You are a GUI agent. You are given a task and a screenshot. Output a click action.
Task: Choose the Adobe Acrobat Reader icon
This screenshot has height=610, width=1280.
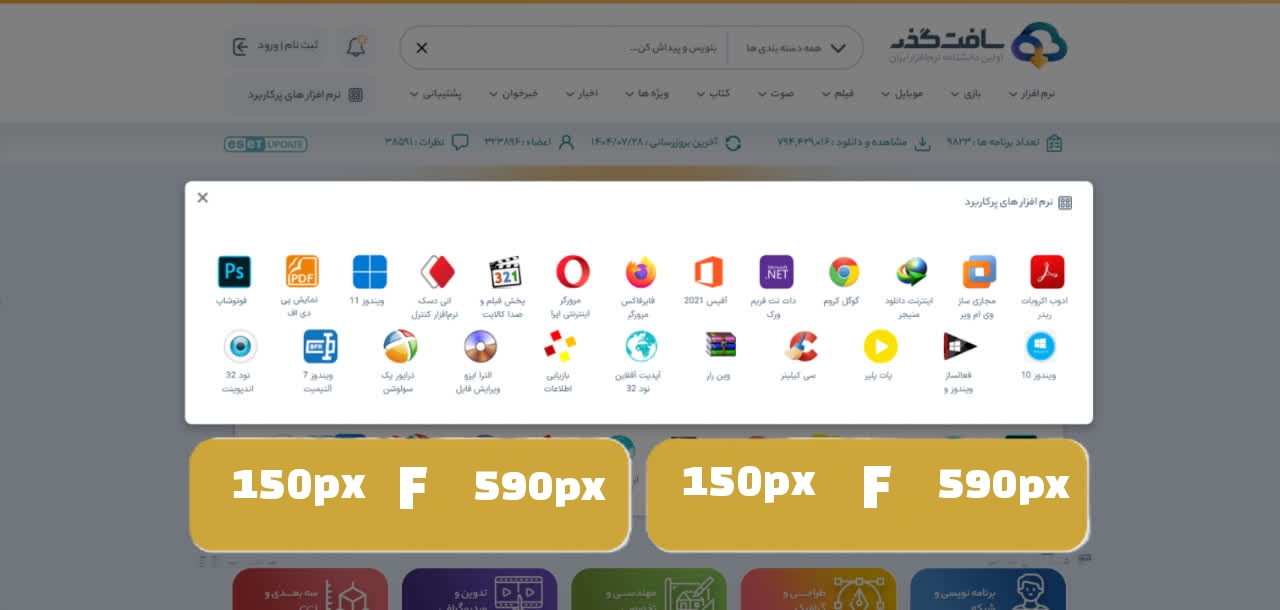tap(1047, 272)
